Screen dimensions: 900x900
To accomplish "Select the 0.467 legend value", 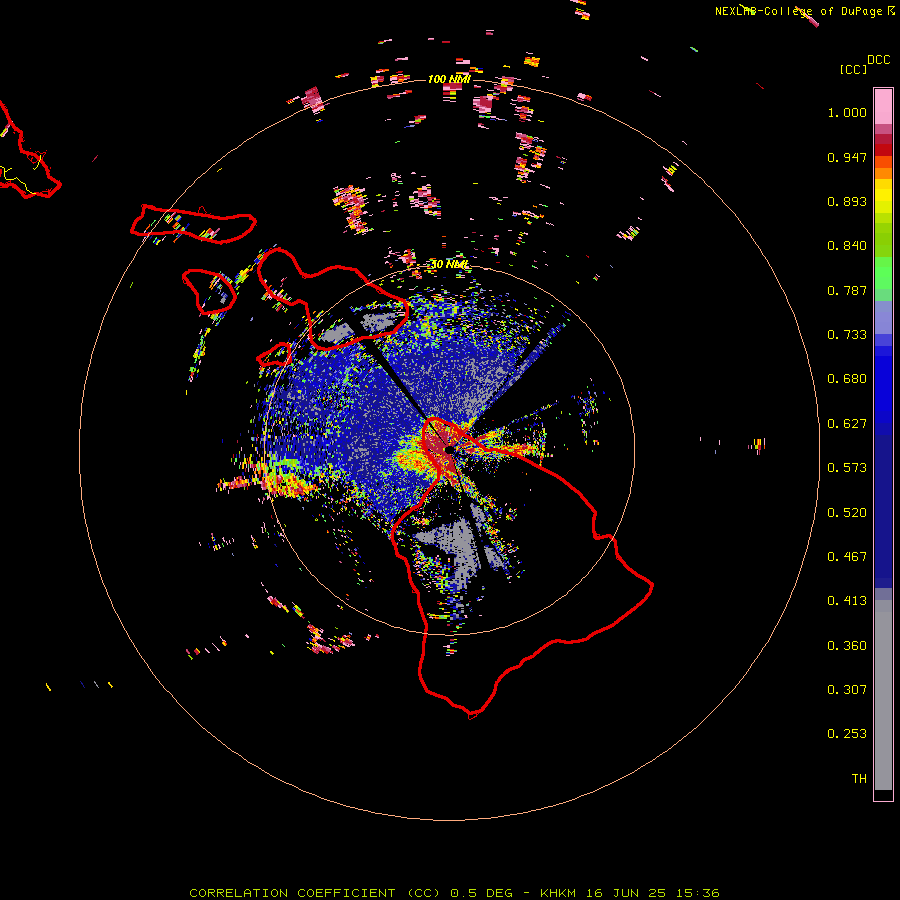I will (847, 557).
